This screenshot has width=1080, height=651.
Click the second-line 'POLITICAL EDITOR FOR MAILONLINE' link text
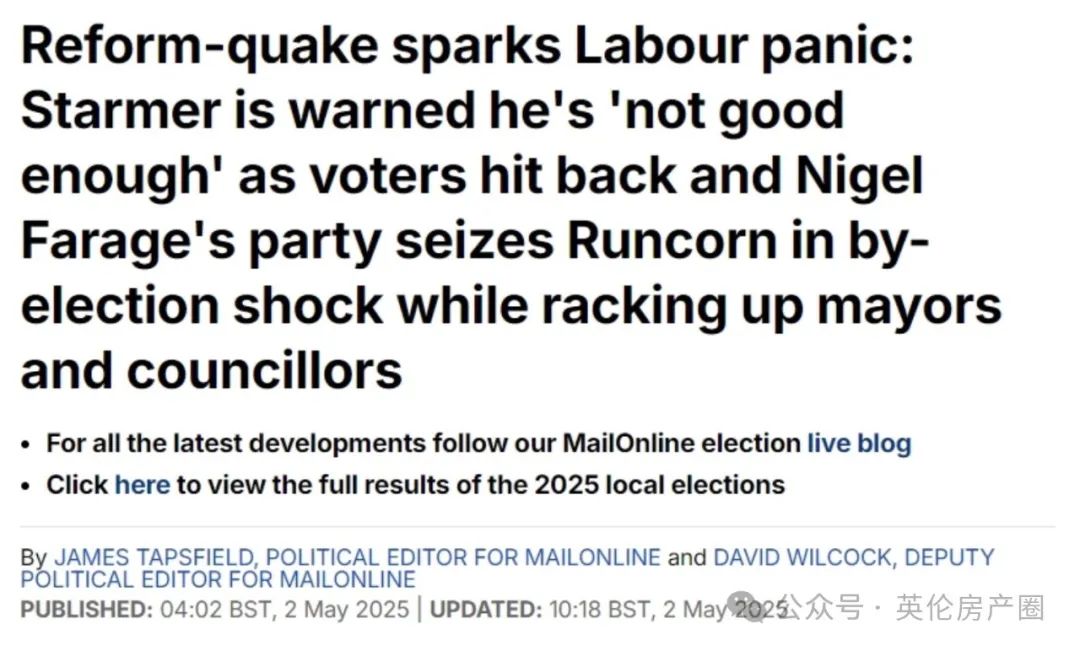pos(218,579)
